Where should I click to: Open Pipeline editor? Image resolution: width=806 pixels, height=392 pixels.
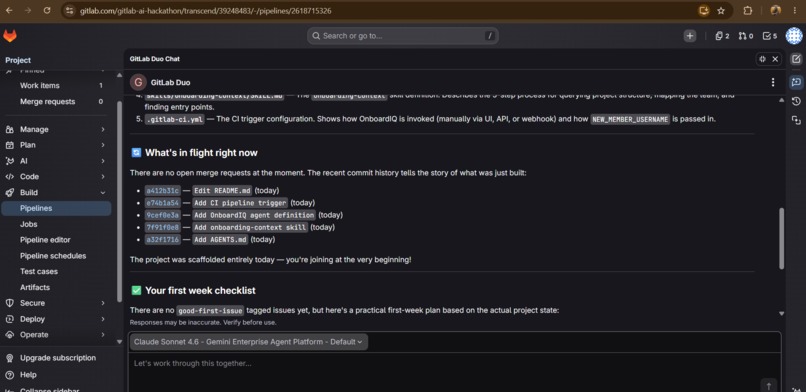point(56,240)
